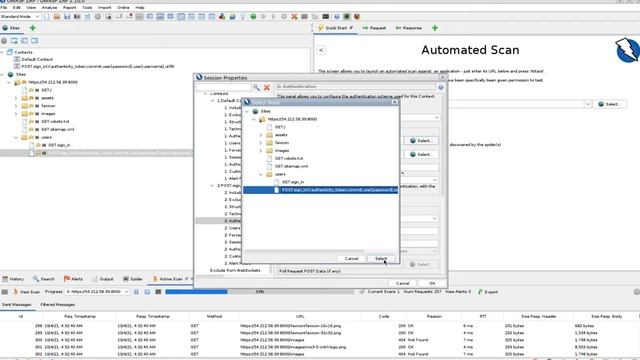Click the ZAP lightning logo icon
The image size is (640, 360).
point(627,50)
